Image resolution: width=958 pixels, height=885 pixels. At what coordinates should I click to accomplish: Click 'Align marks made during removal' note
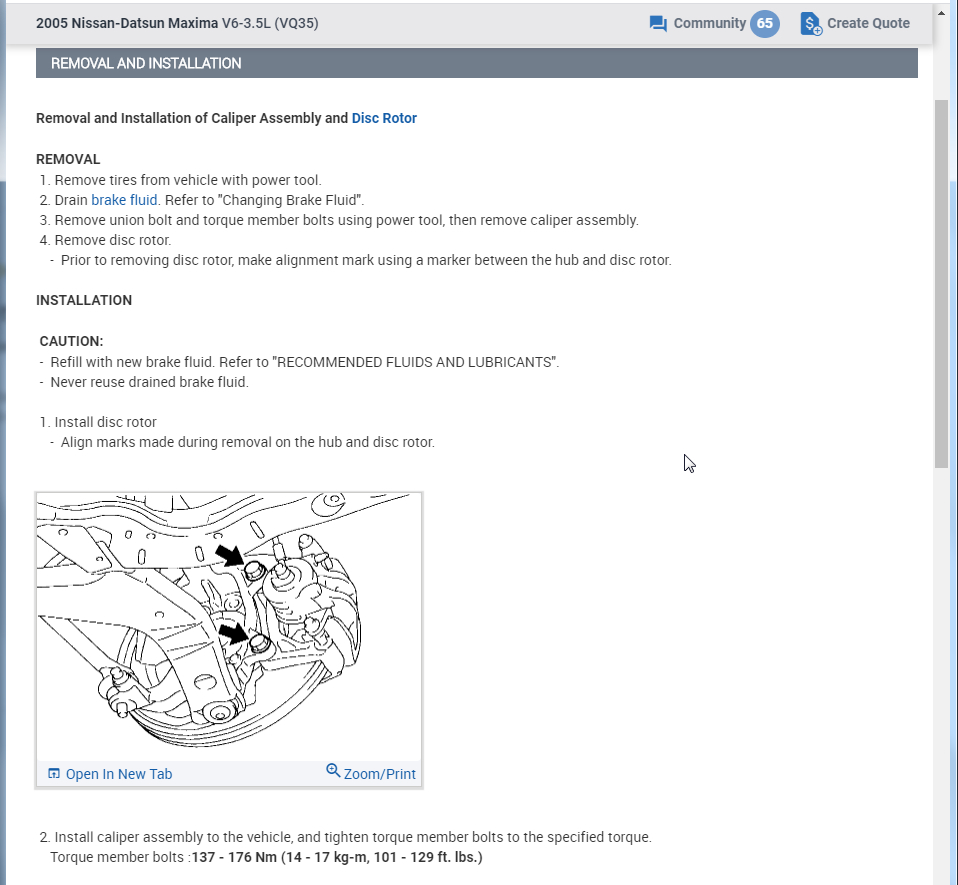pos(243,442)
